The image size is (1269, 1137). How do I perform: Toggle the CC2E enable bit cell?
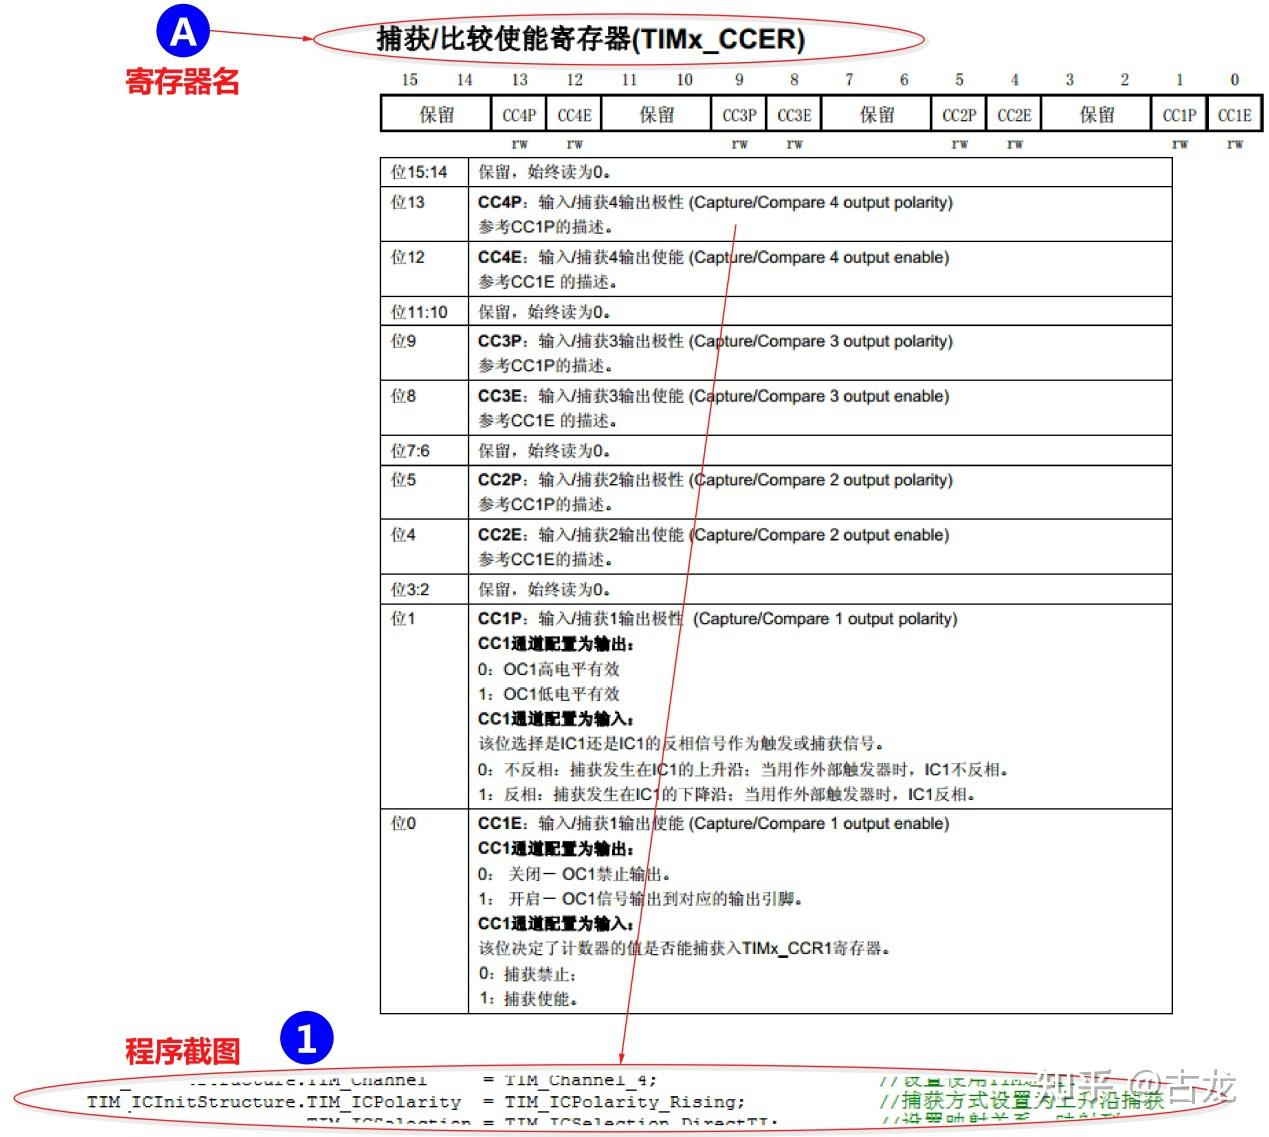pyautogui.click(x=1013, y=113)
